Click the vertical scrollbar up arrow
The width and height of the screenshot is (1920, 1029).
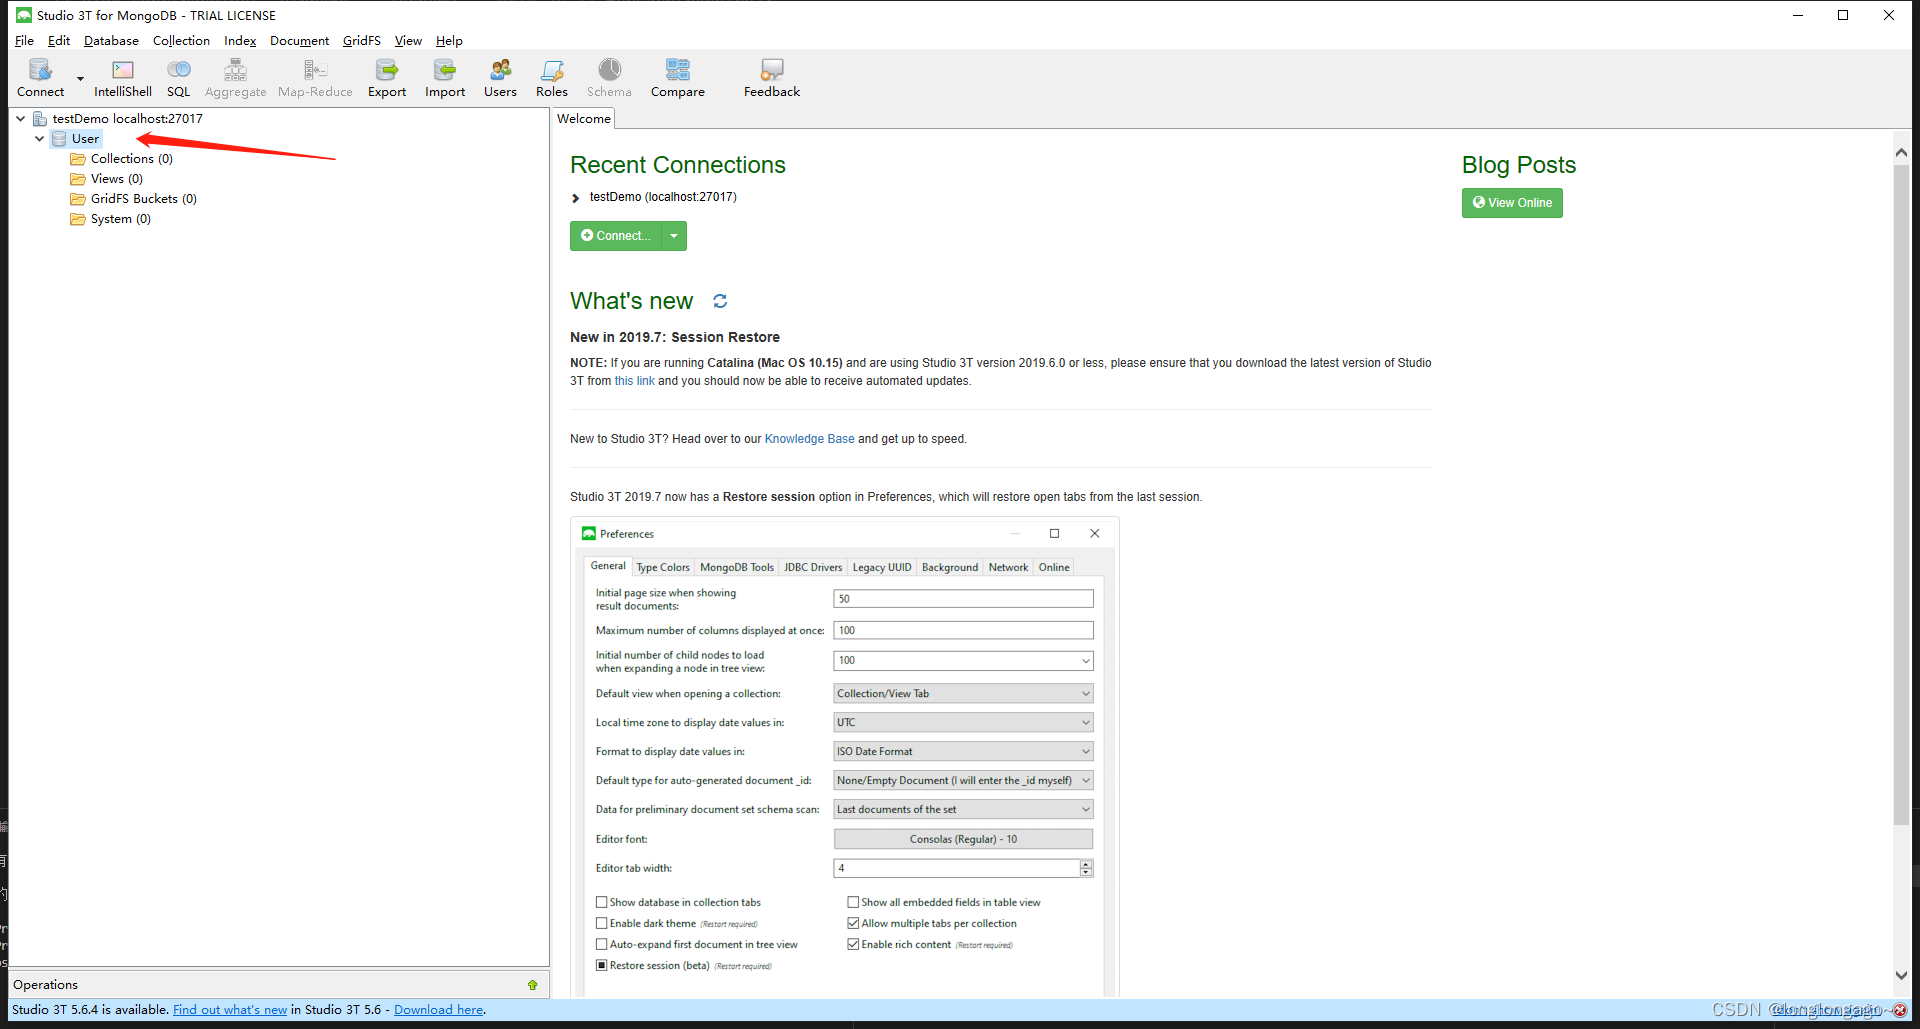[x=1901, y=152]
